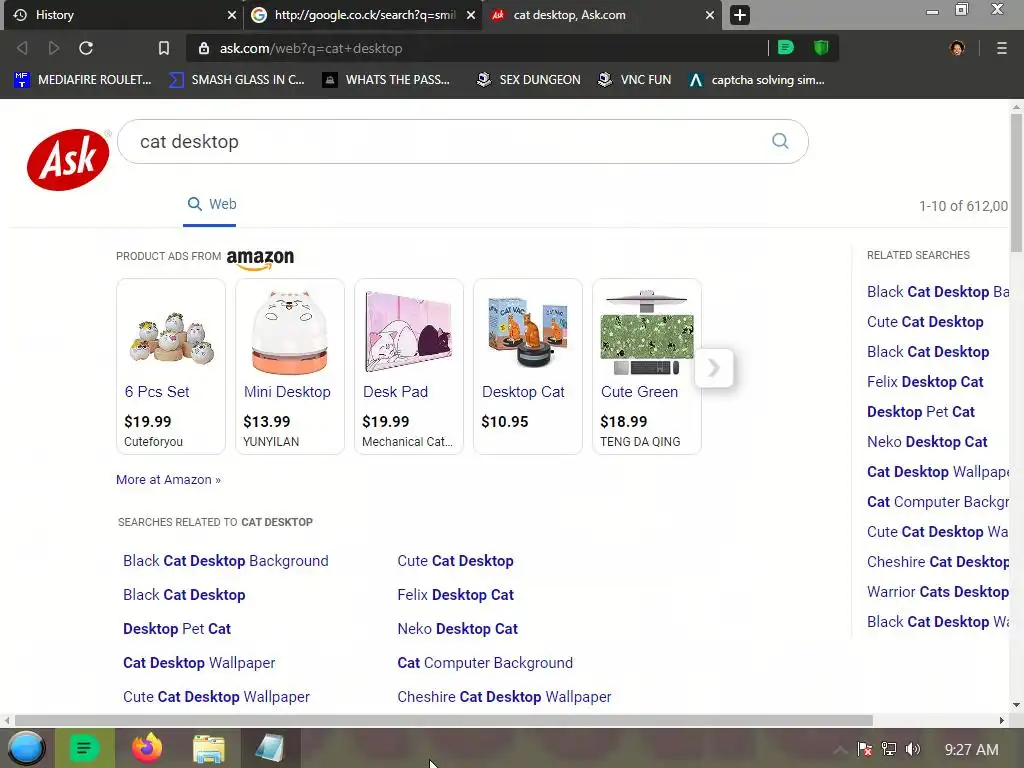Click the green reader note icon in address bar
The height and width of the screenshot is (768, 1024).
click(x=786, y=48)
